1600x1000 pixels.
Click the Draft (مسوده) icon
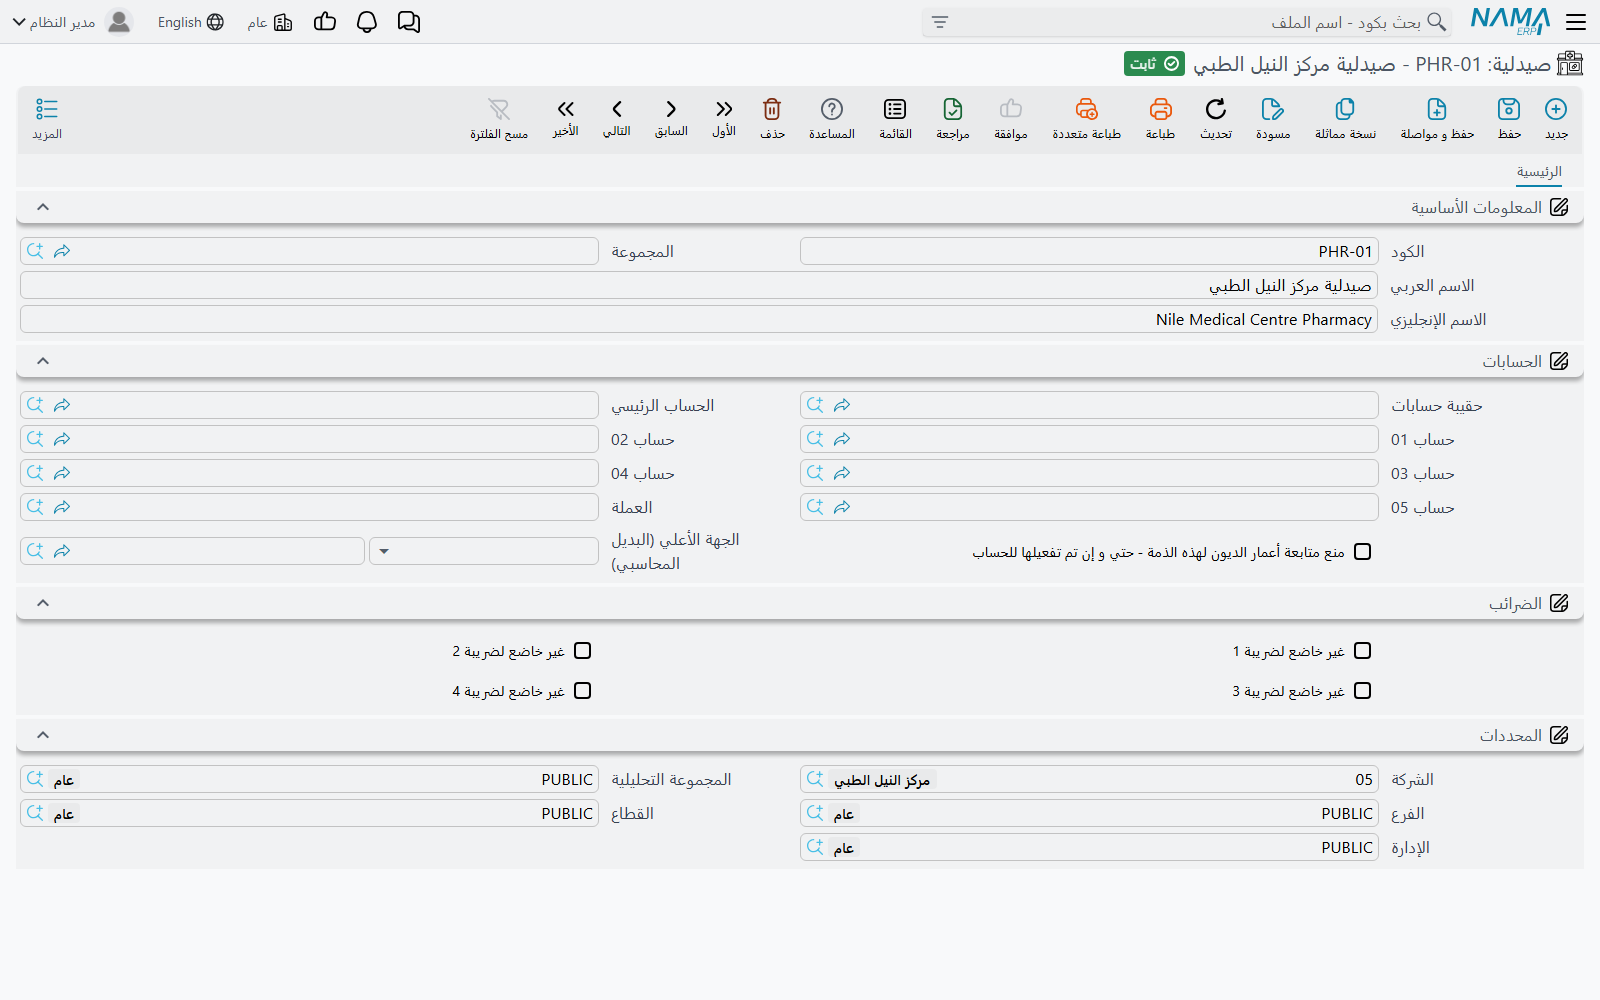1273,109
